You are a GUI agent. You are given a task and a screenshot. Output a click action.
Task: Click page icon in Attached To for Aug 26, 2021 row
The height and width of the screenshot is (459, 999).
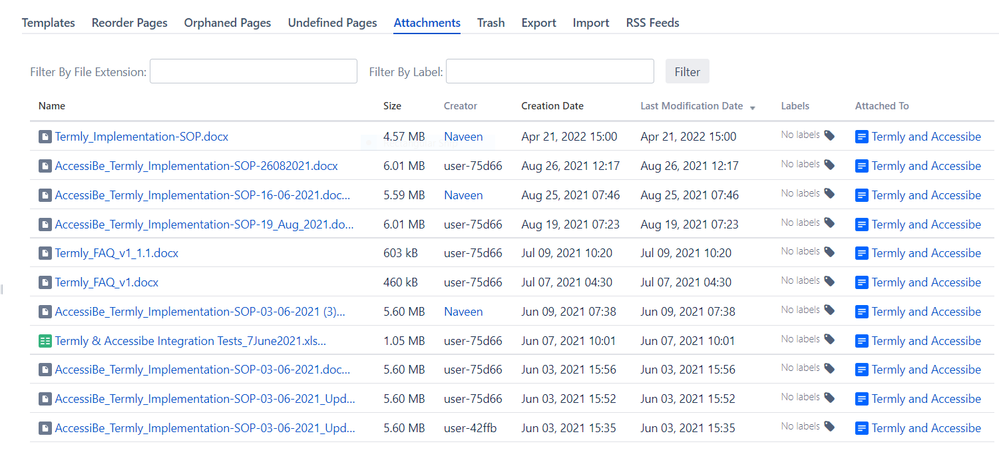click(861, 166)
